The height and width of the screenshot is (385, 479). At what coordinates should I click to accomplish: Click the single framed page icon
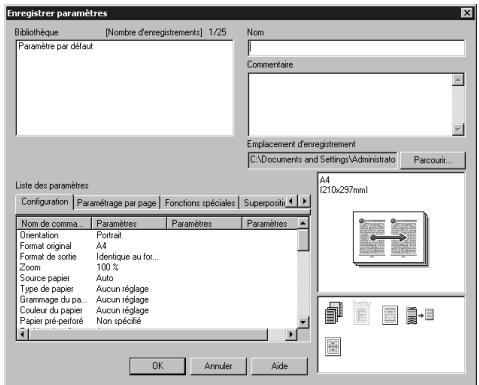(390, 315)
